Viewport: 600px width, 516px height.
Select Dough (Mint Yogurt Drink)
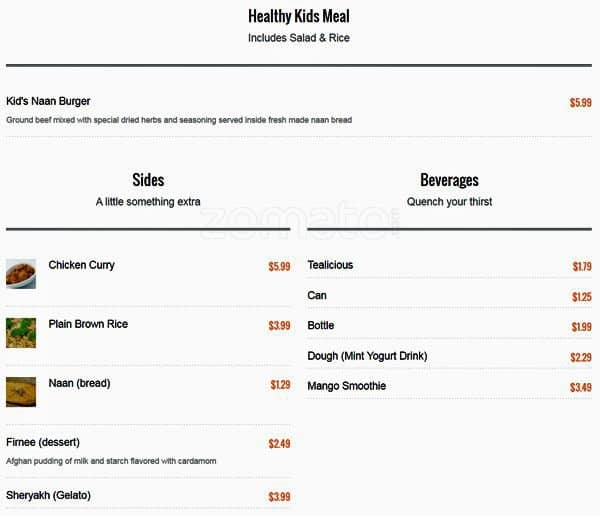(x=367, y=356)
